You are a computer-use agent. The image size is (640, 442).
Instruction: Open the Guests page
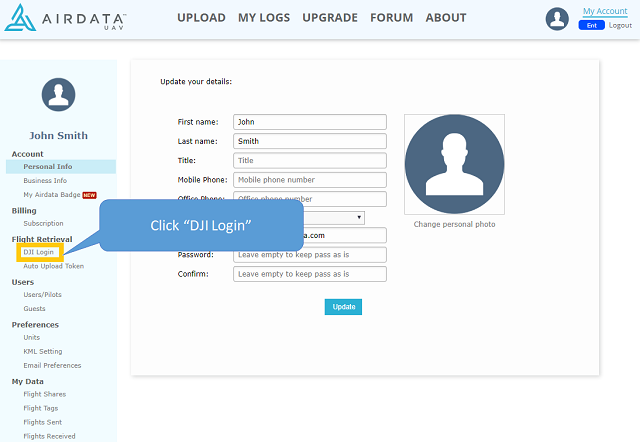coord(34,309)
